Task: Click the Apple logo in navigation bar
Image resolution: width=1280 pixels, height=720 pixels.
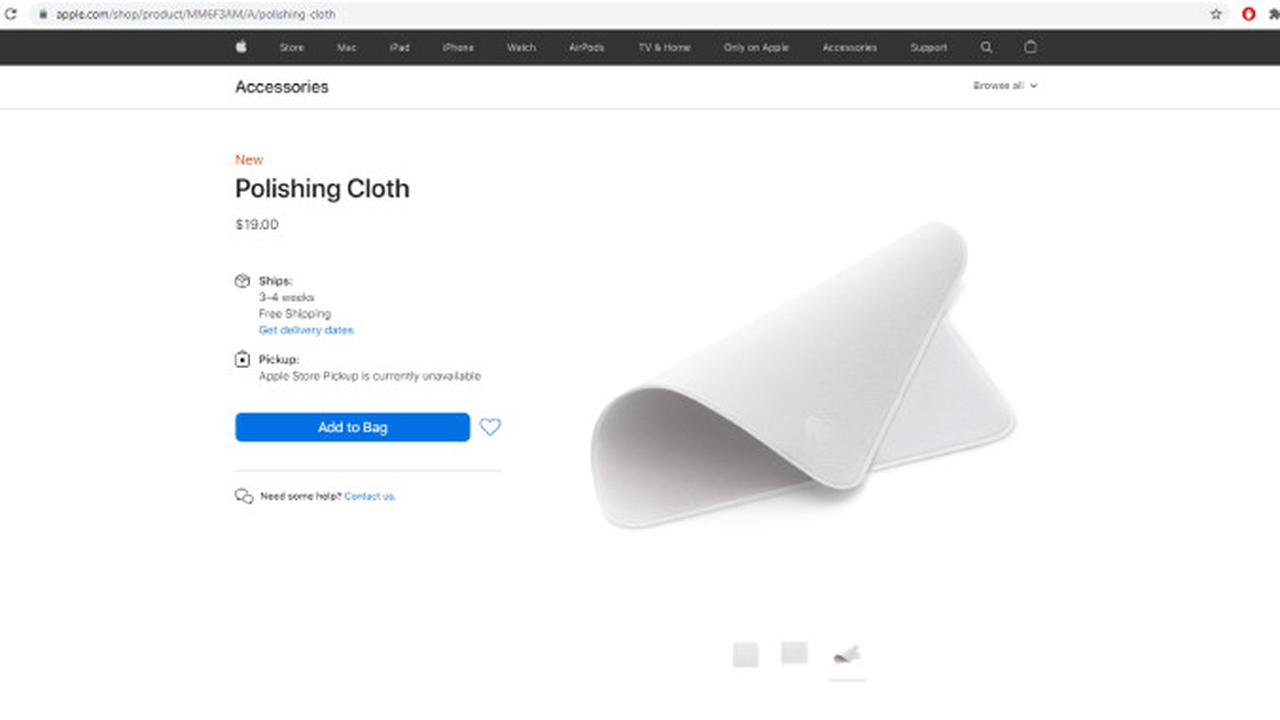Action: (x=241, y=47)
